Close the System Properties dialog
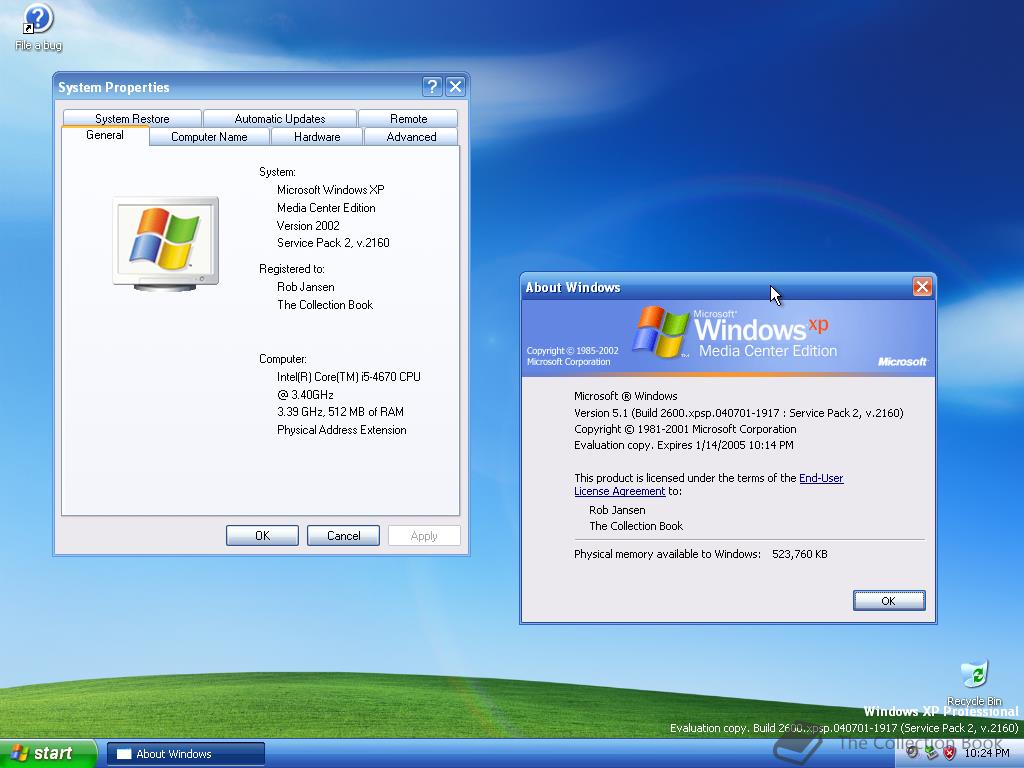The height and width of the screenshot is (768, 1024). tap(455, 87)
